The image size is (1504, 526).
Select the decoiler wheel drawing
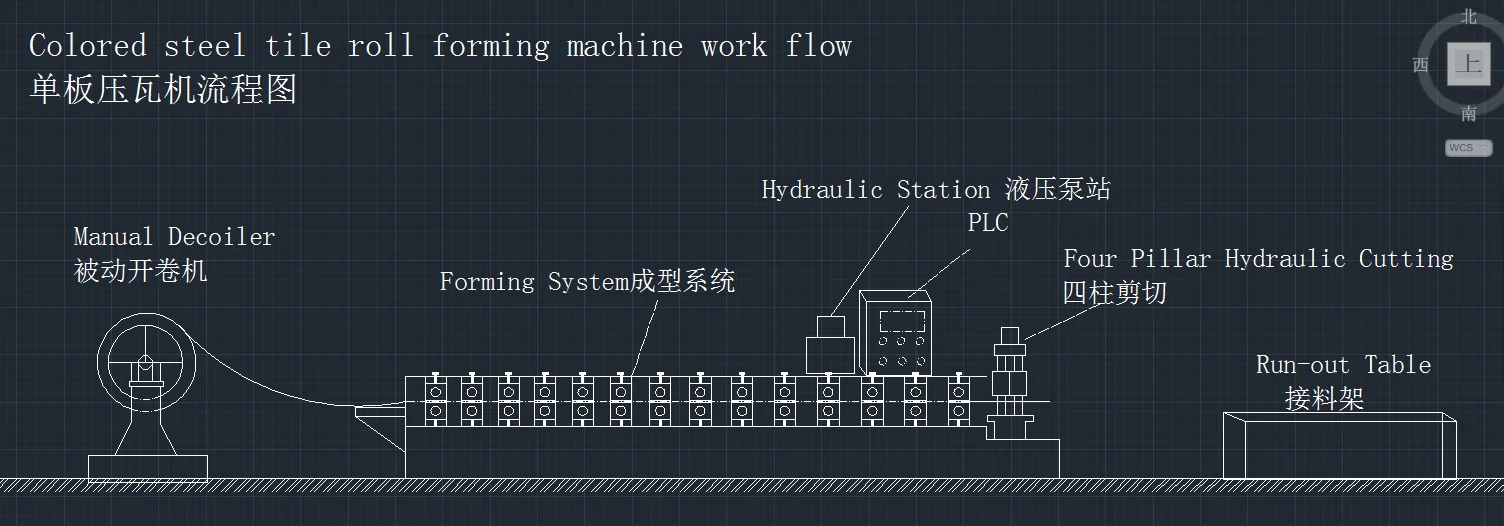[x=147, y=360]
